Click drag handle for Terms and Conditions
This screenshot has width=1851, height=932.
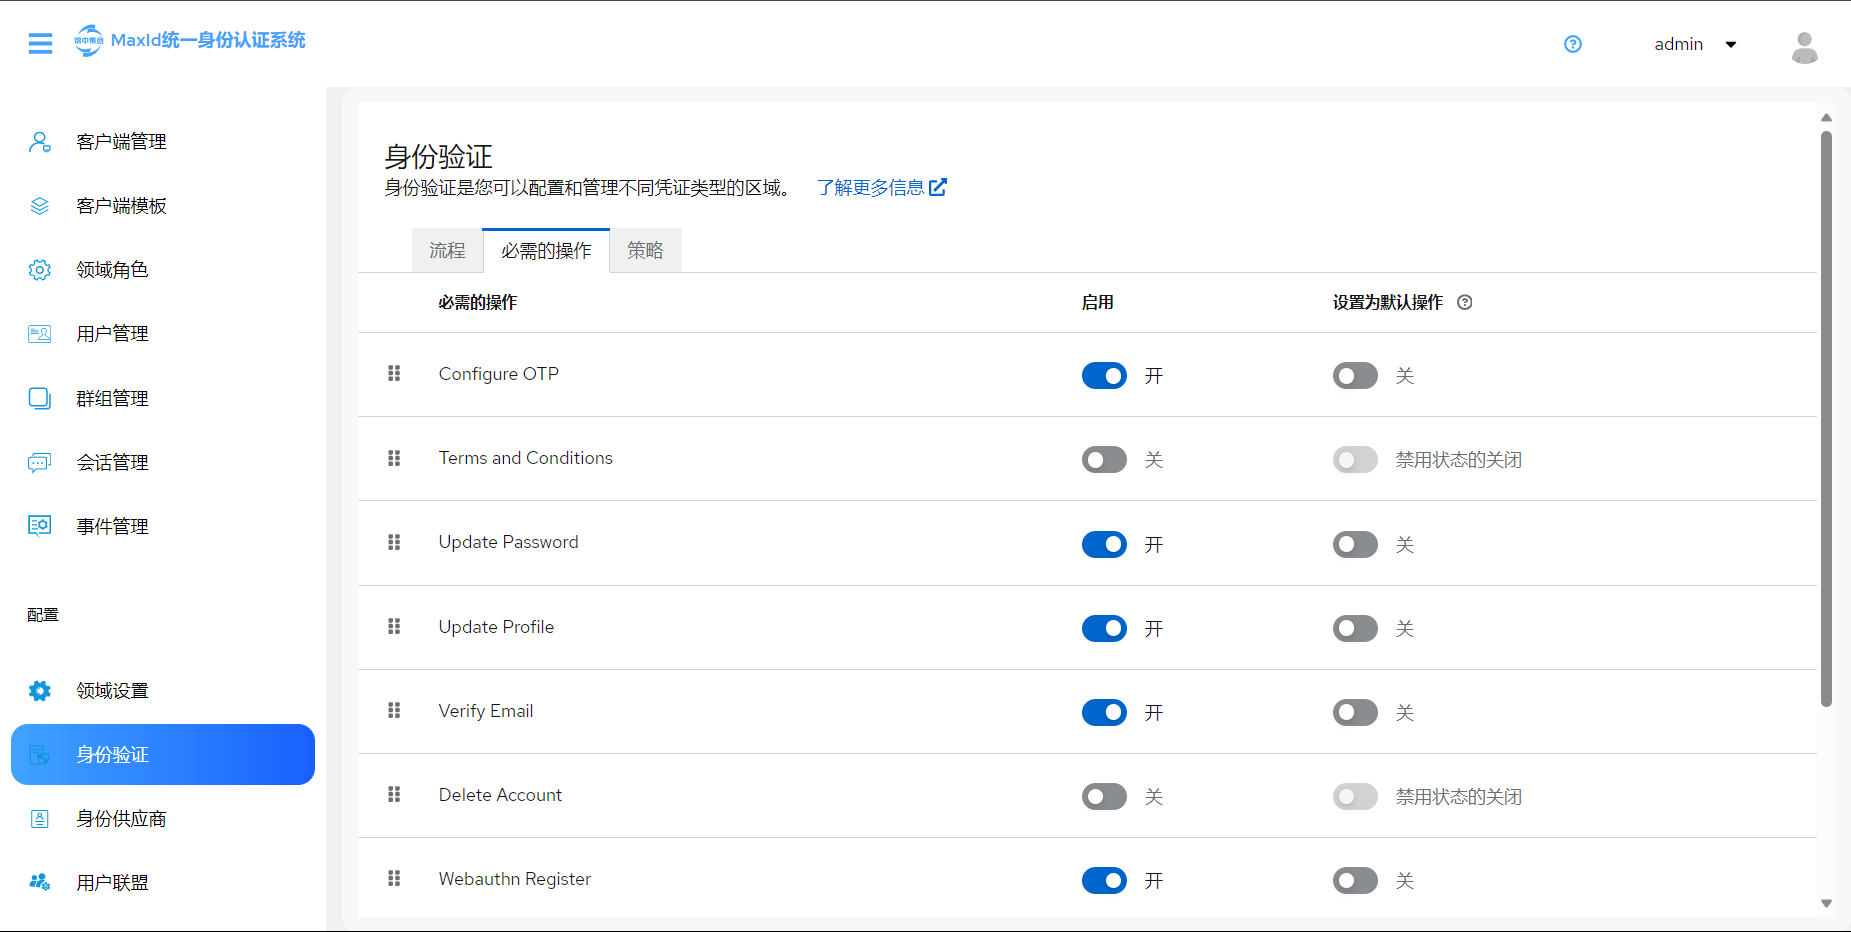tap(394, 458)
